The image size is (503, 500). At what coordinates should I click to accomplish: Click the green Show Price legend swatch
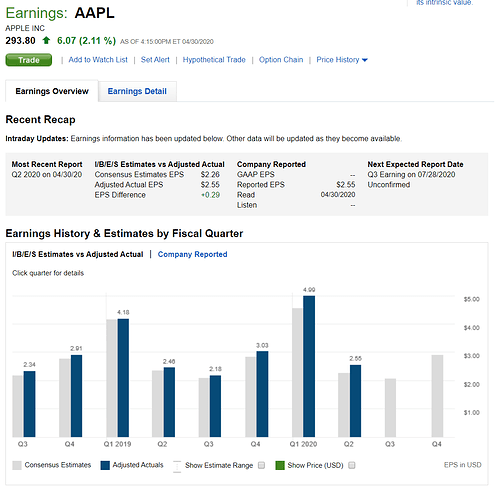click(280, 465)
